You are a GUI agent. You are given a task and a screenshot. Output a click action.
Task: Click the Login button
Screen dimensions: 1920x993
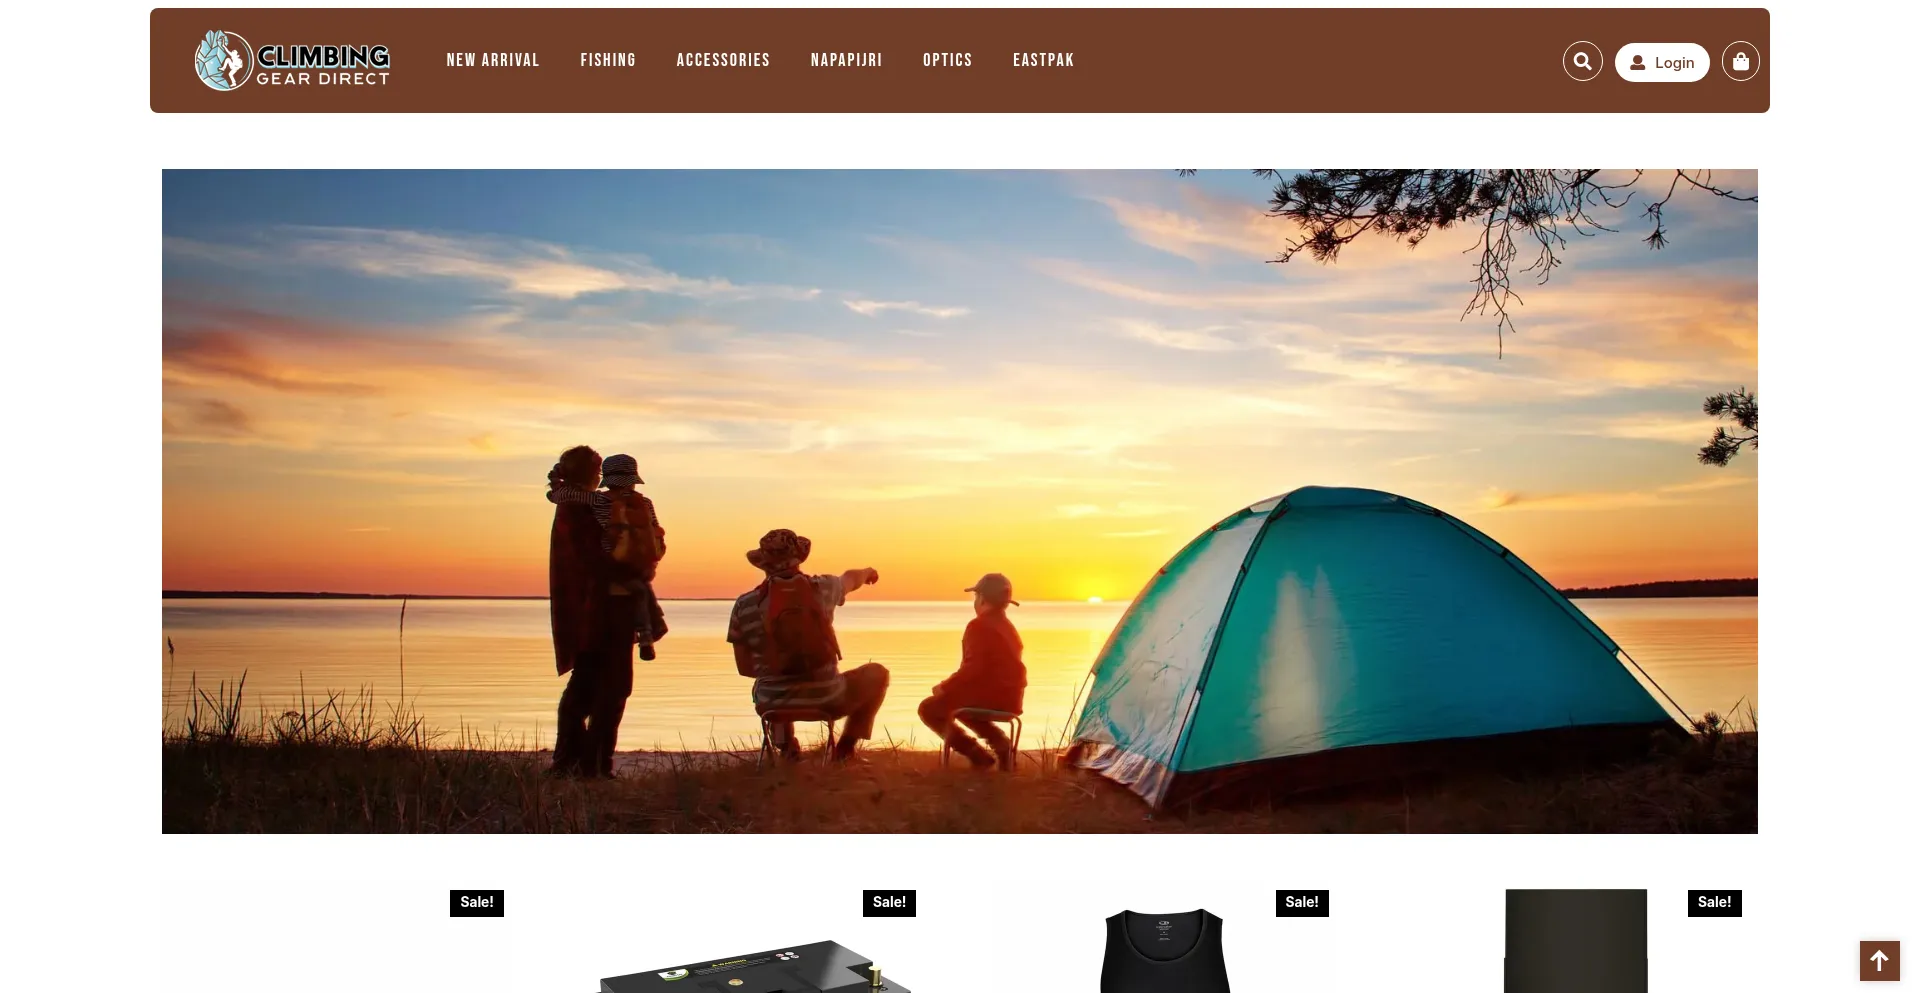1662,62
